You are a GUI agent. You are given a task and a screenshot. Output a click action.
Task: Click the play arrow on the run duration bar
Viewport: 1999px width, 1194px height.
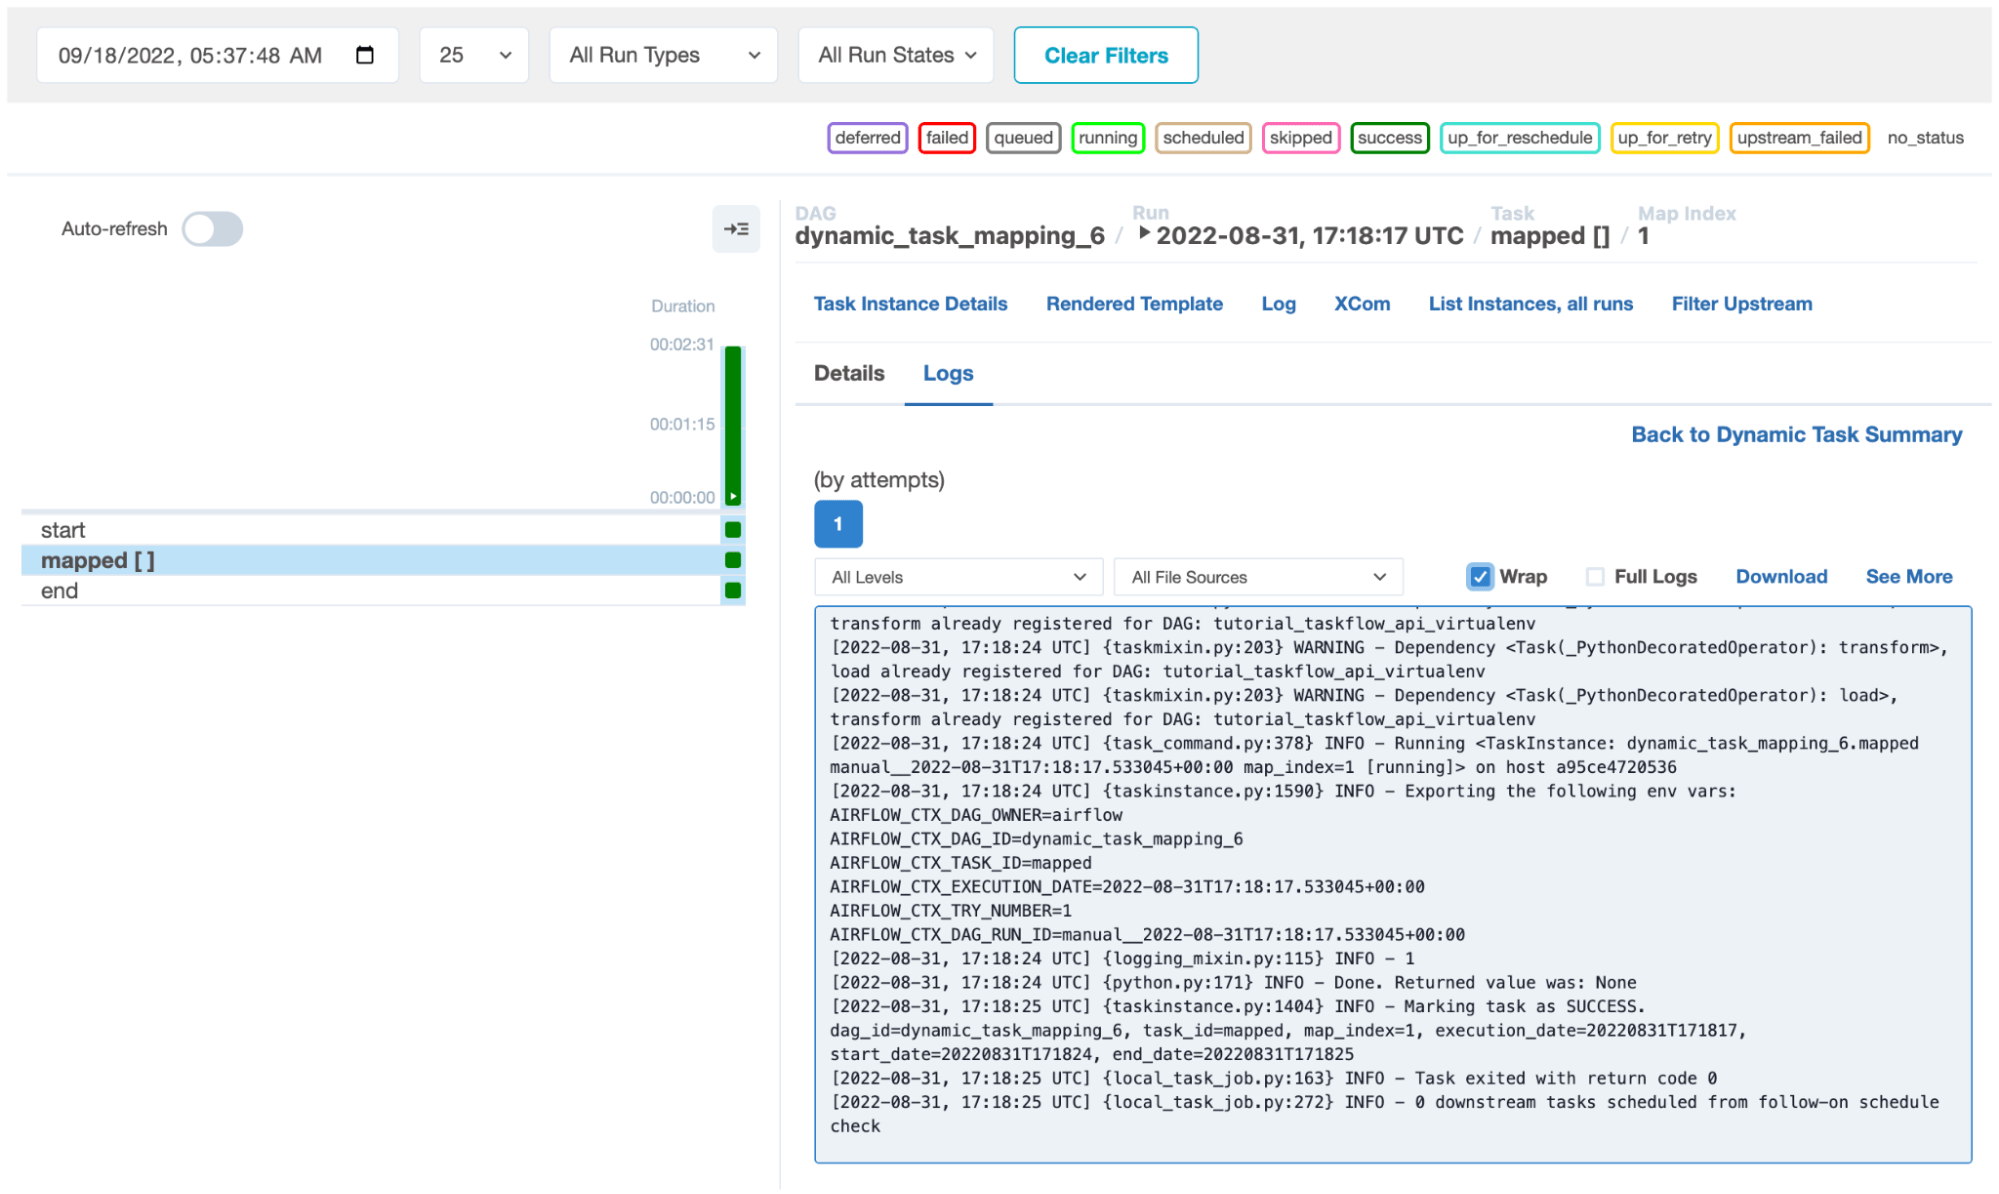733,495
